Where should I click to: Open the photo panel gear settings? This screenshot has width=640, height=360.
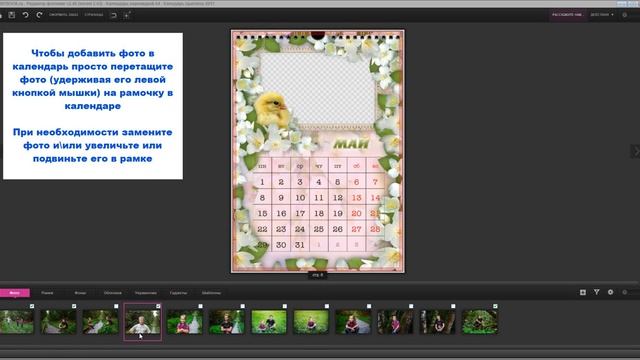pyautogui.click(x=611, y=292)
